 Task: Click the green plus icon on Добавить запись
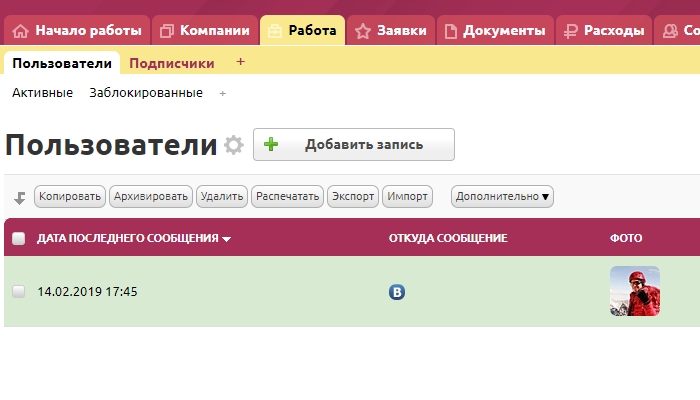[271, 144]
